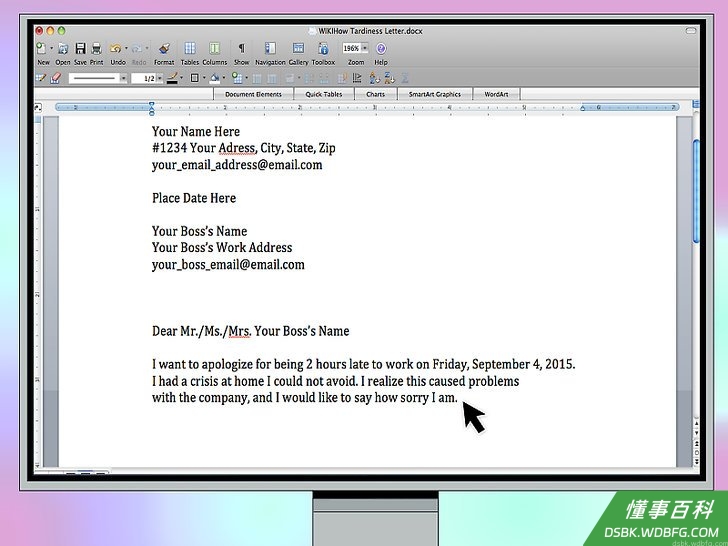Toggle the Navigation pane icon
Viewport: 728px width, 546px height.
[270, 48]
